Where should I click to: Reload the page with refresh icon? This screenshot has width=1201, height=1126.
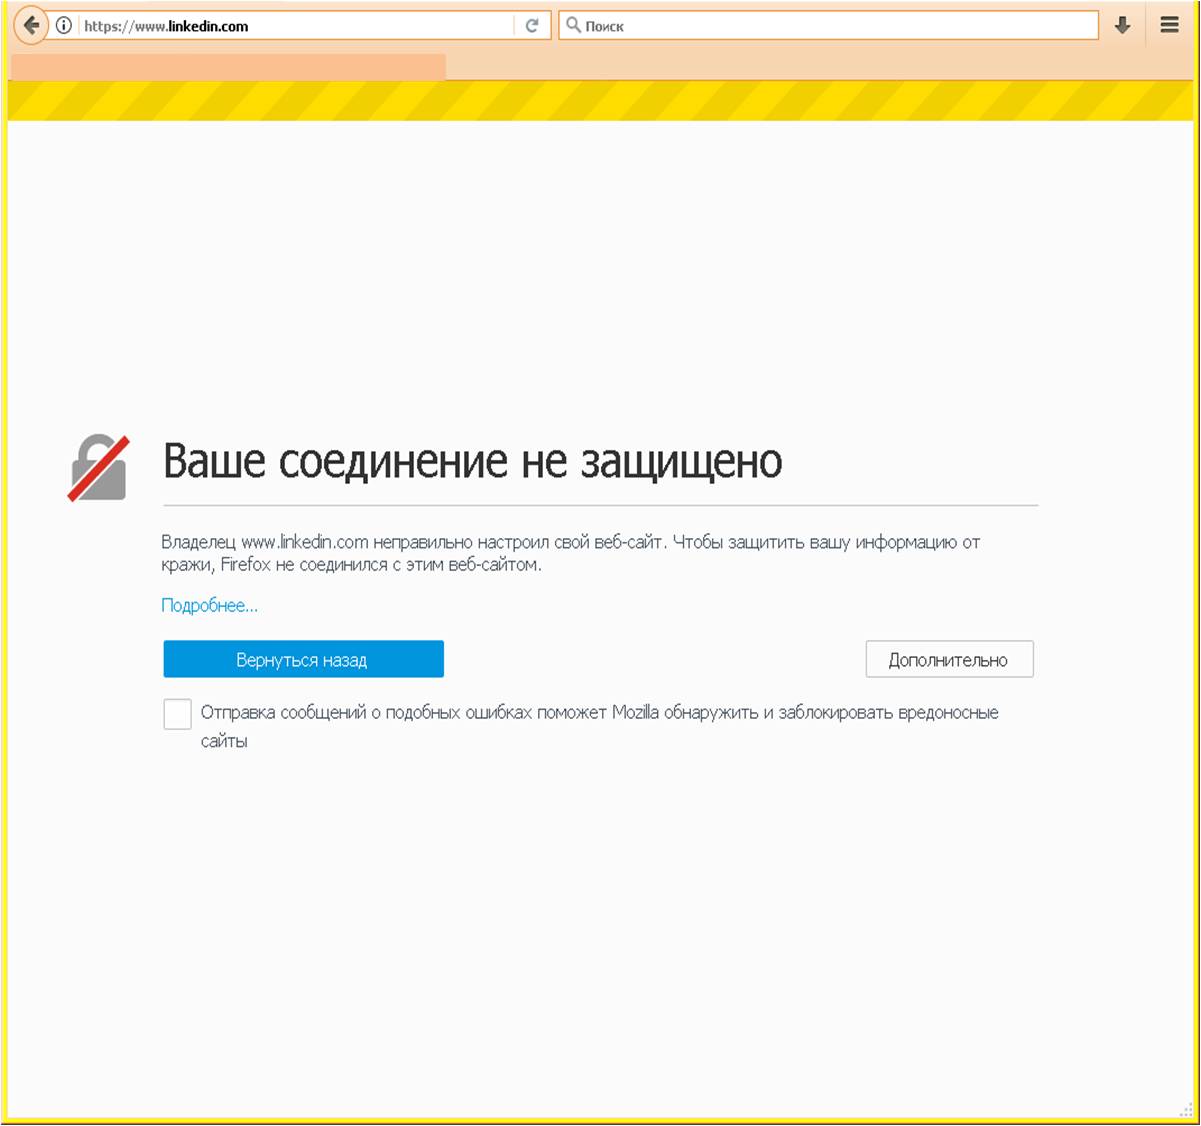click(532, 26)
